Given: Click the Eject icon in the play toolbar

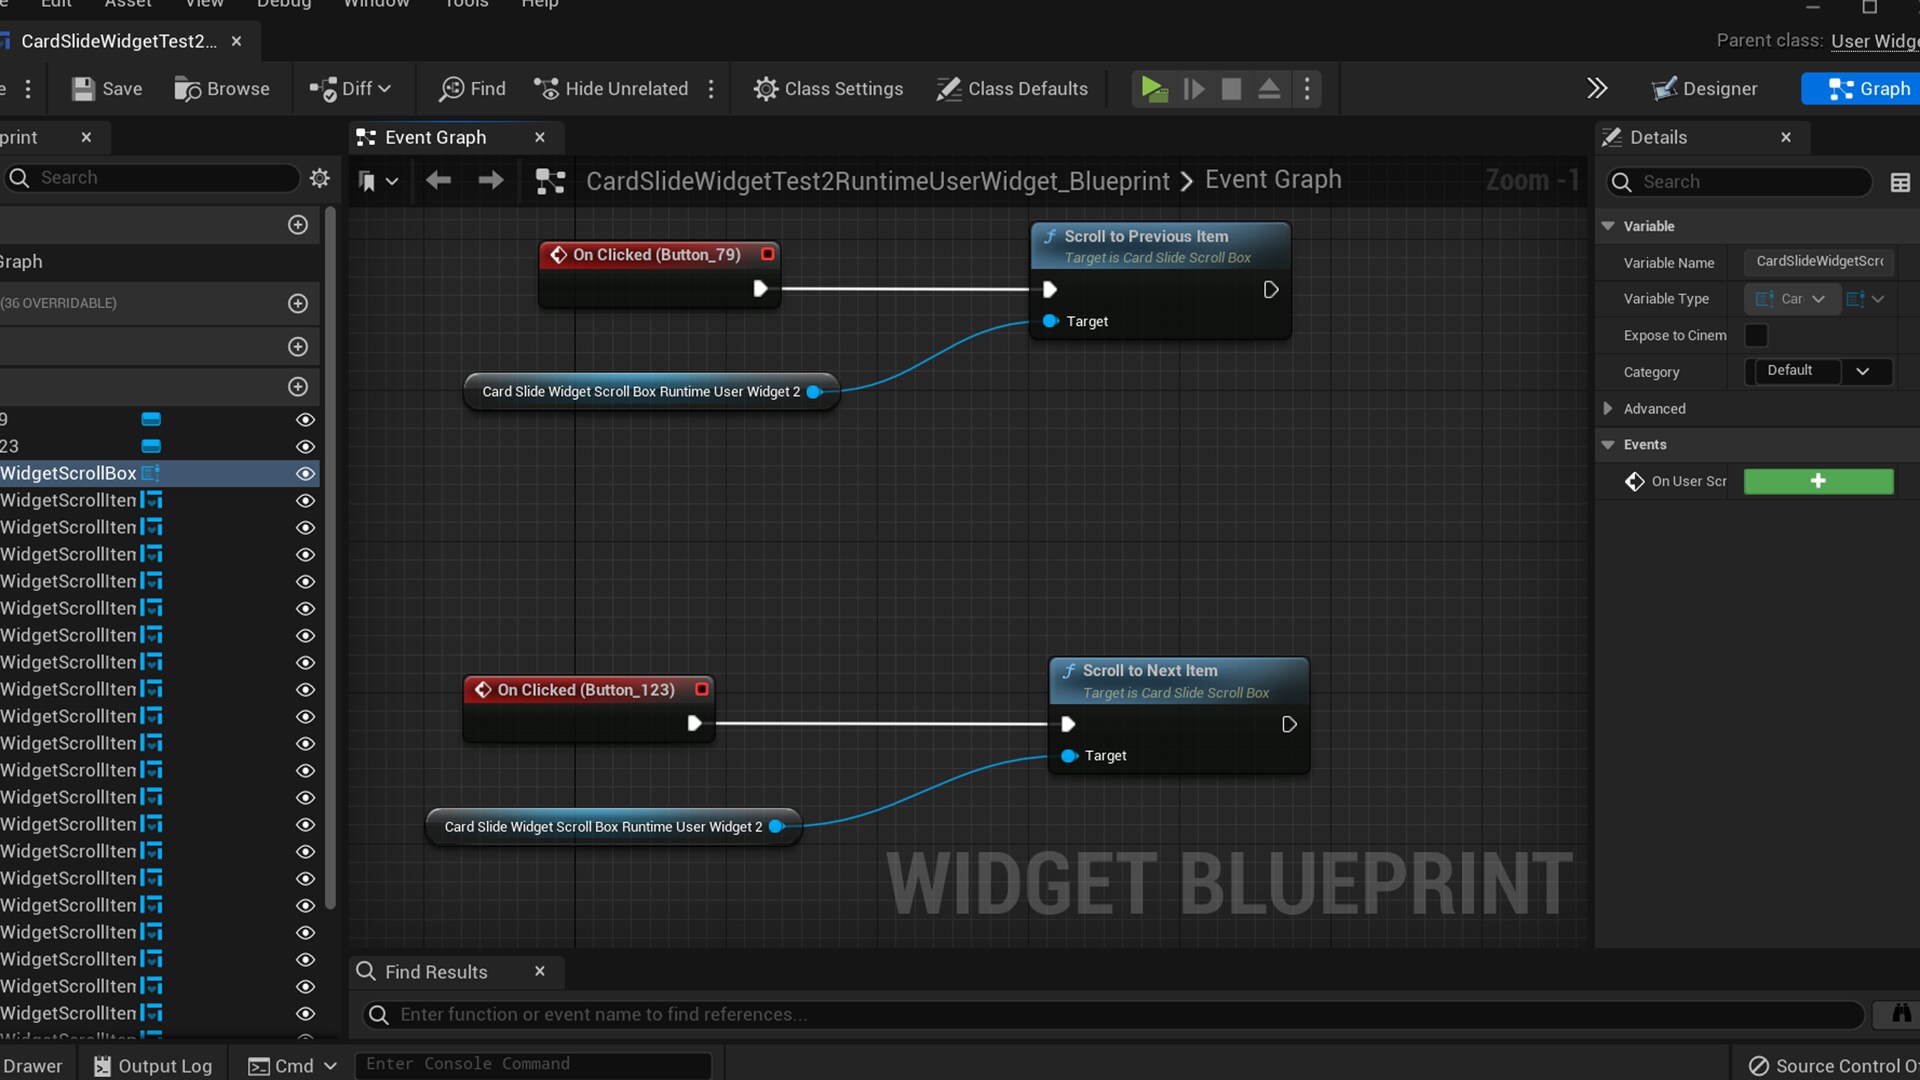Looking at the screenshot, I should click(1269, 88).
